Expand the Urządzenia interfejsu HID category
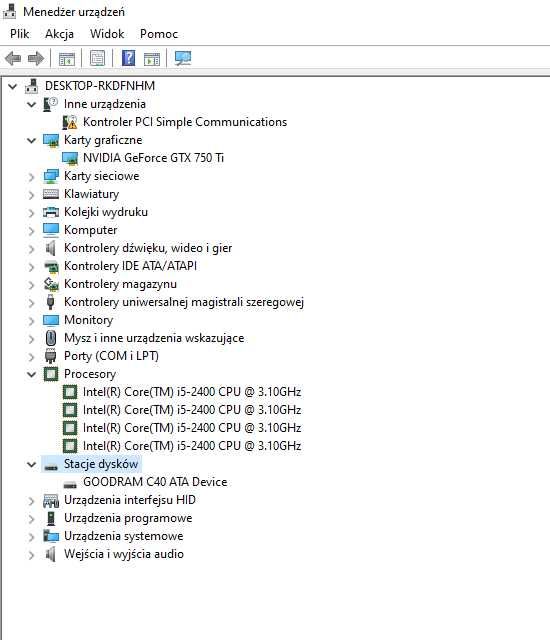 tap(31, 500)
